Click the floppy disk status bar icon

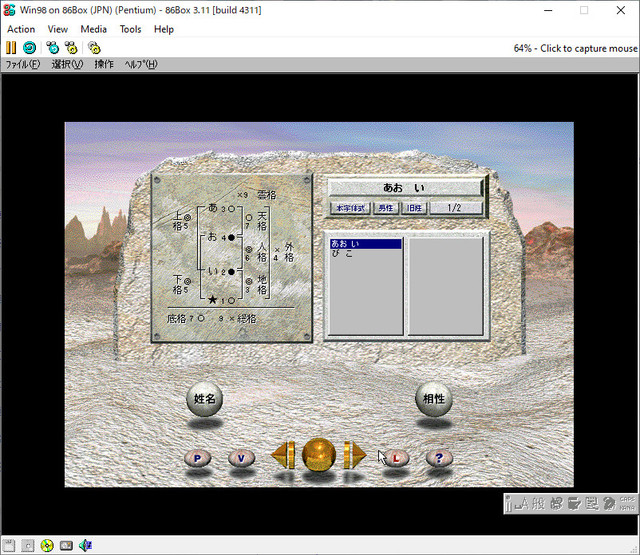[x=9, y=546]
